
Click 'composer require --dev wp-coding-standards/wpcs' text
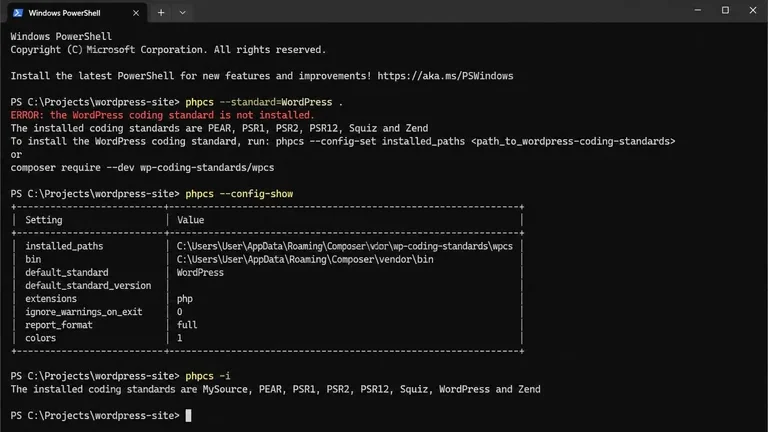click(x=142, y=168)
